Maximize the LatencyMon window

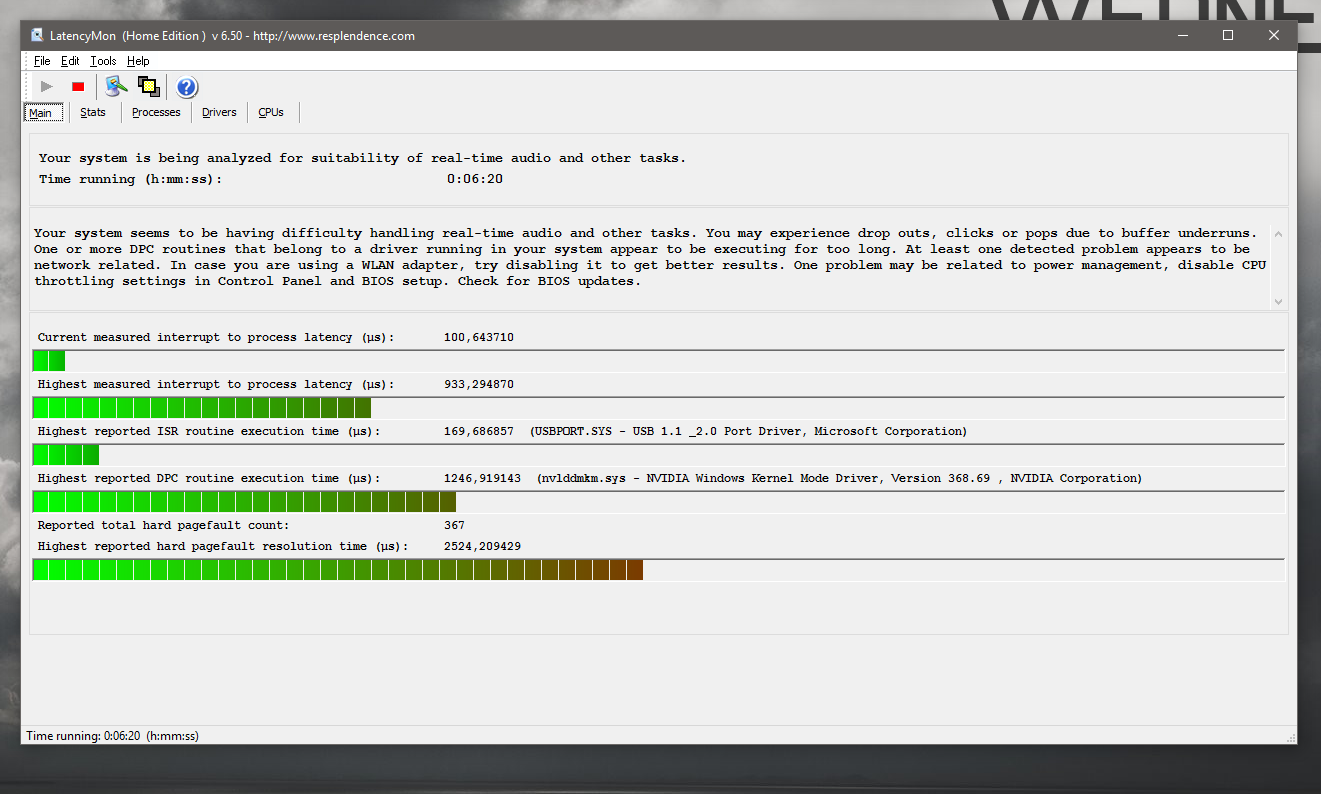coord(1228,35)
